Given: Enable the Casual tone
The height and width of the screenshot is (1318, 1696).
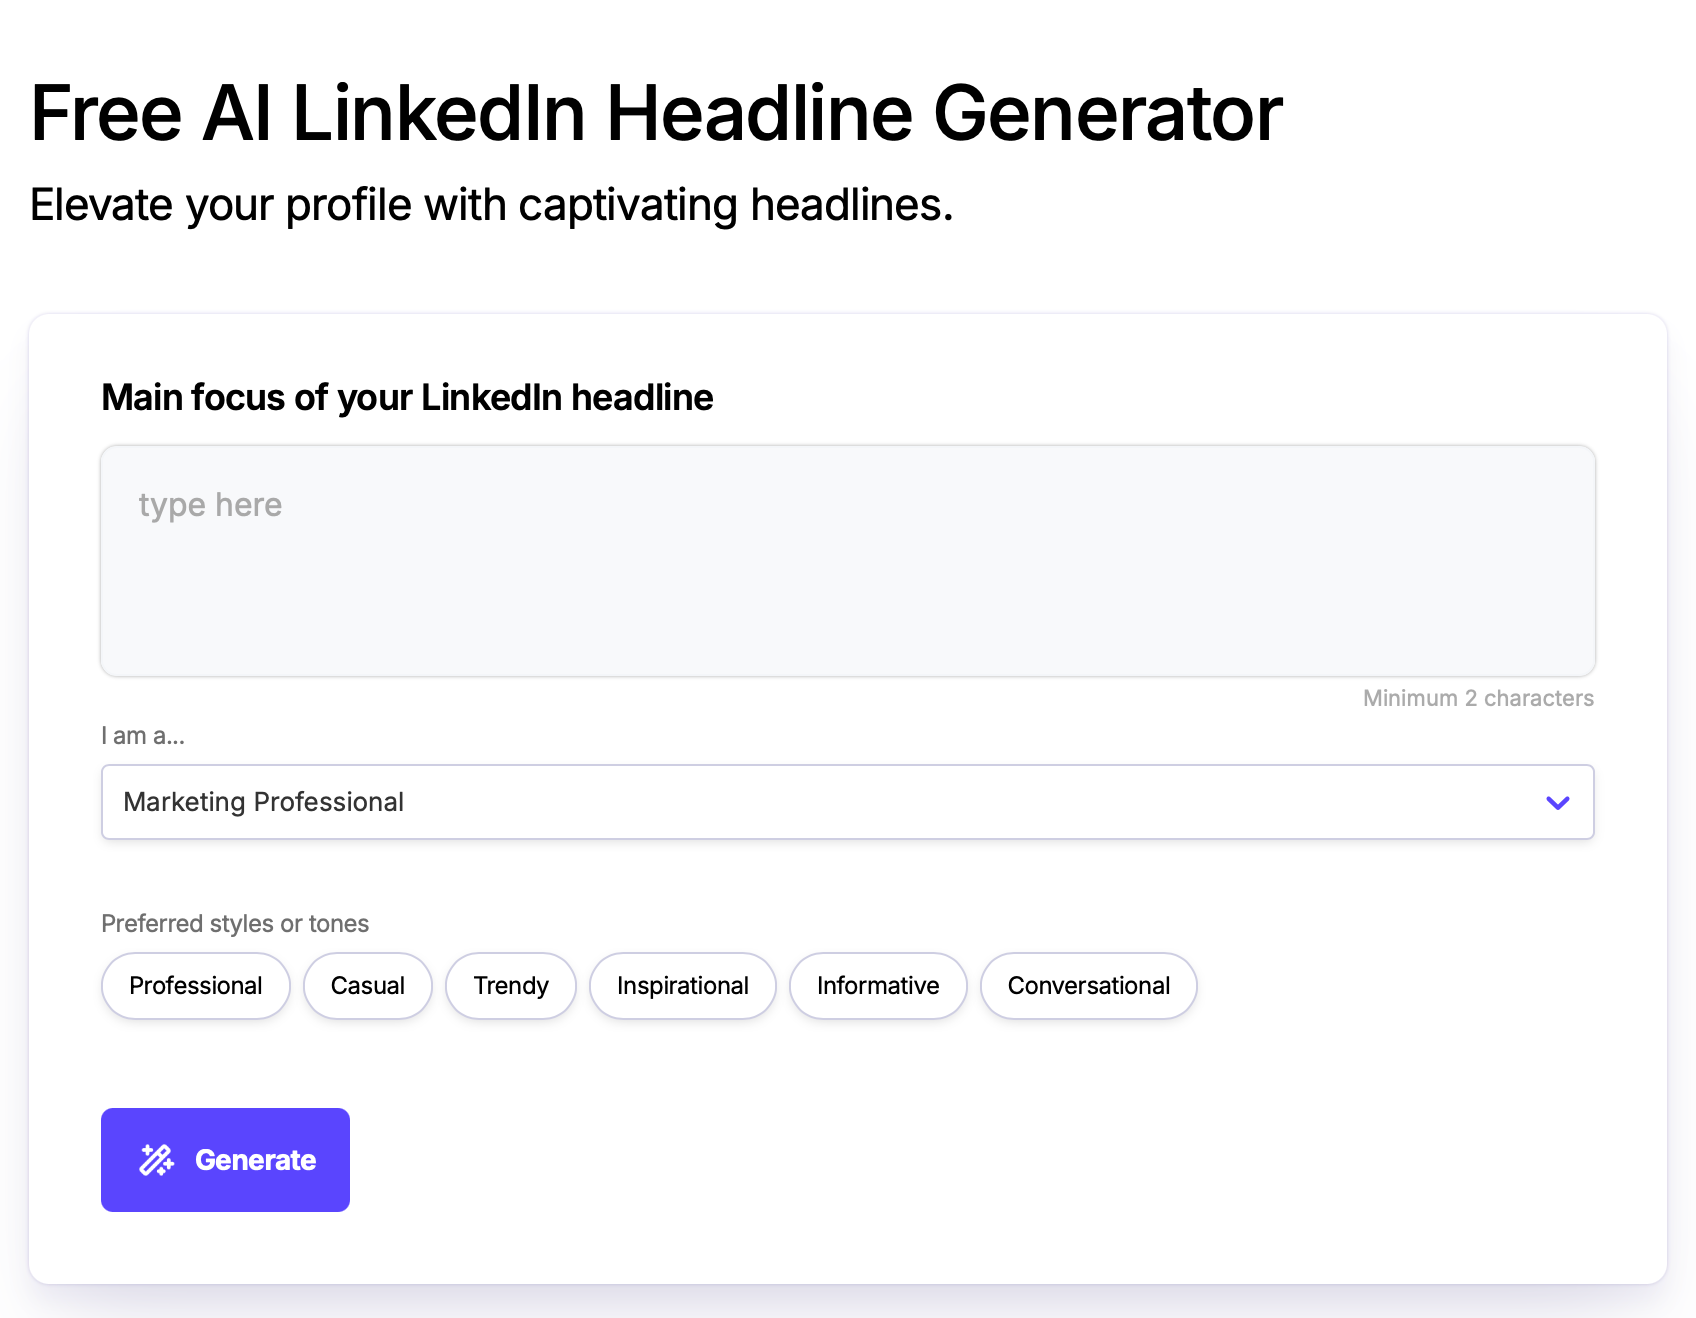Looking at the screenshot, I should click(367, 986).
